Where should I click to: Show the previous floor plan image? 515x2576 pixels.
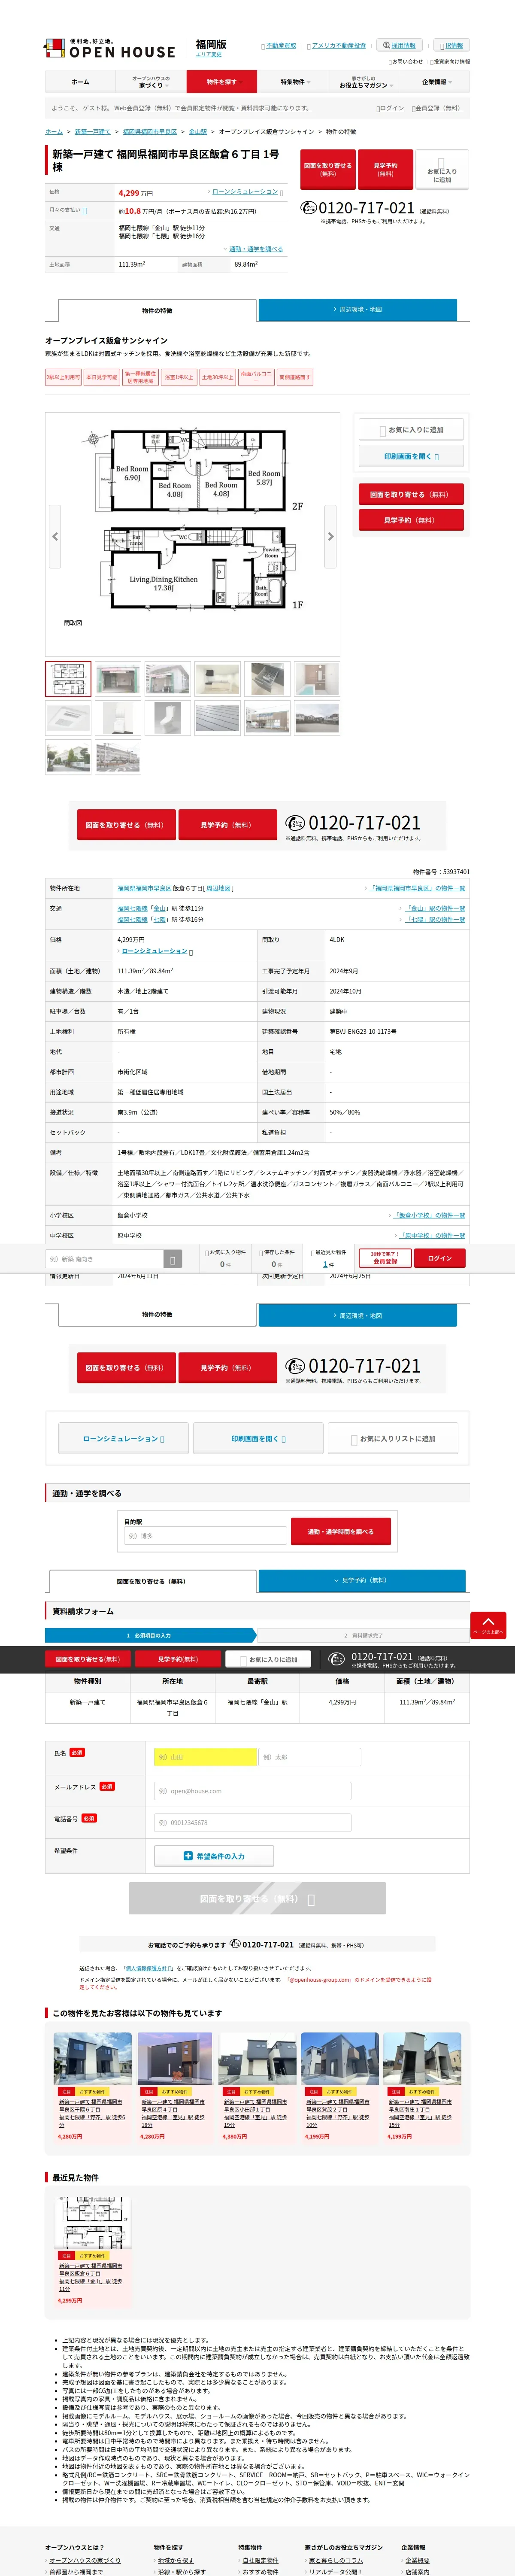(55, 537)
